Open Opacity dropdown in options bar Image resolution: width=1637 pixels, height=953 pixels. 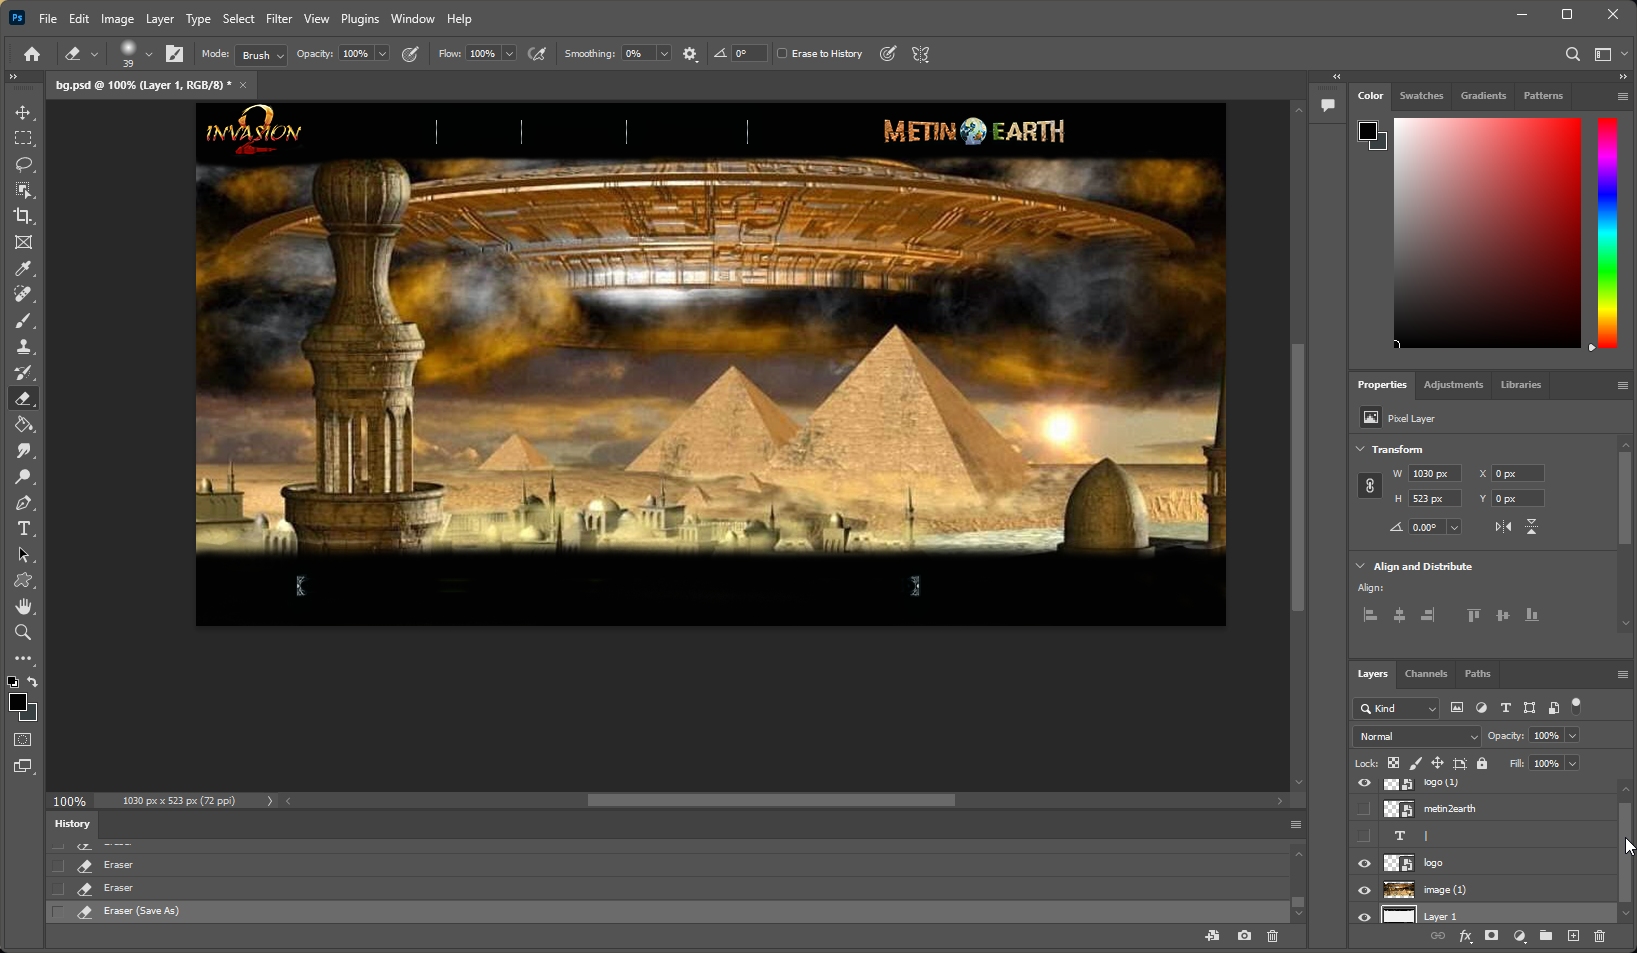pyautogui.click(x=382, y=54)
